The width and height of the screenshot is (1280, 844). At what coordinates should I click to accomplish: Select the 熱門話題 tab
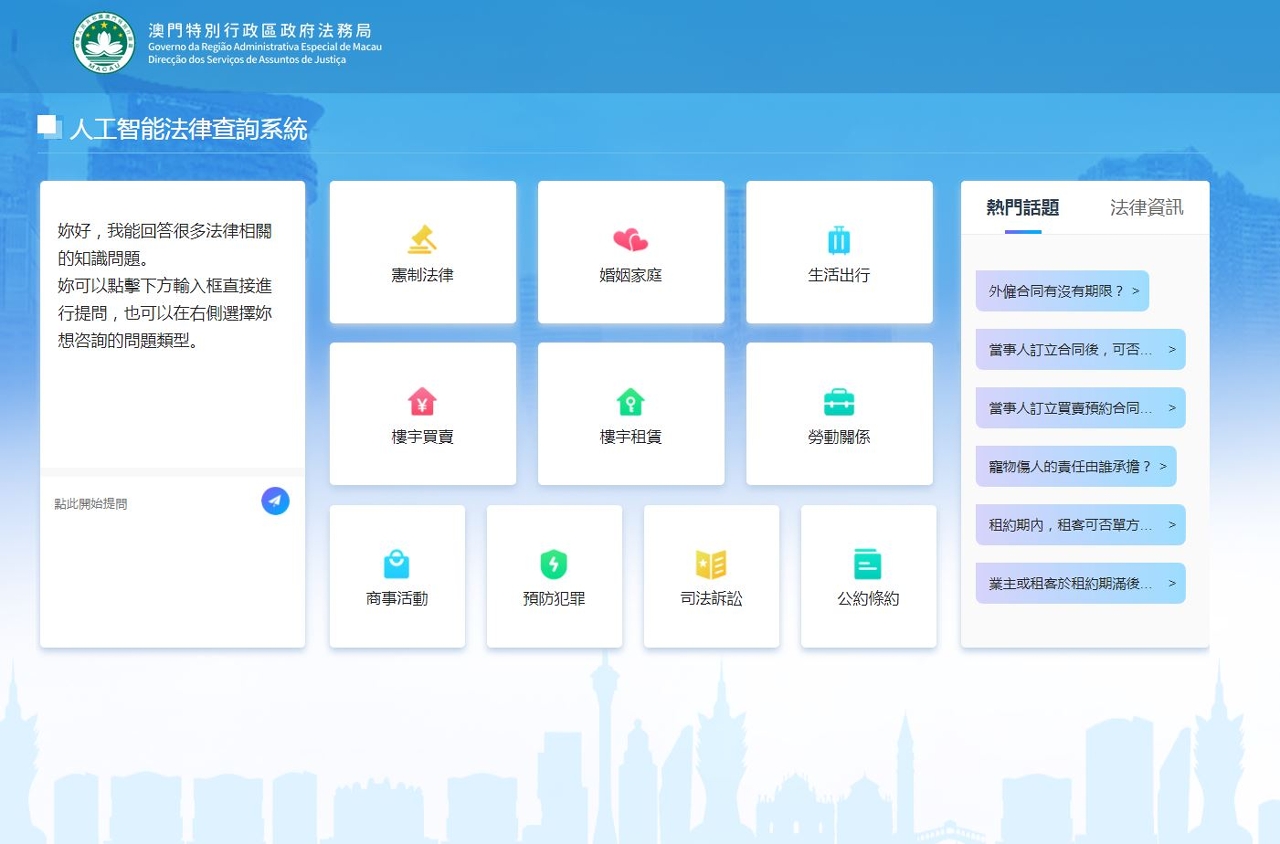(1022, 208)
